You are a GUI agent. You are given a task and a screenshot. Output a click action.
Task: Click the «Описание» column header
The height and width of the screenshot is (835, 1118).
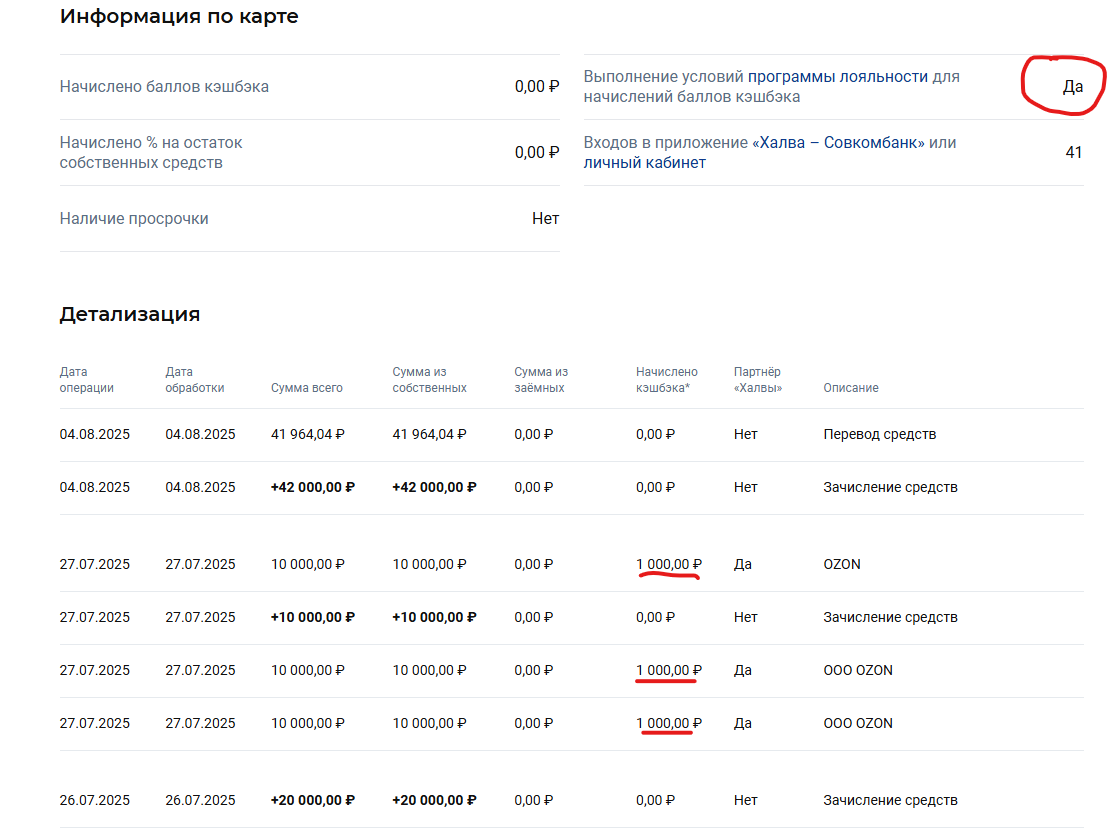(851, 388)
